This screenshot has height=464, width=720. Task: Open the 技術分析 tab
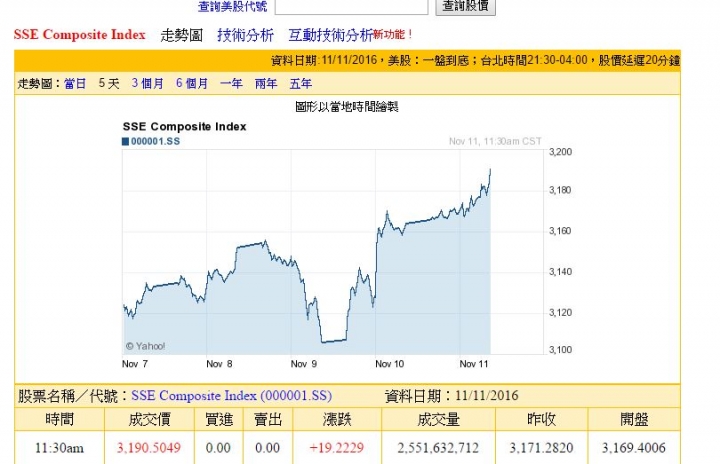245,35
